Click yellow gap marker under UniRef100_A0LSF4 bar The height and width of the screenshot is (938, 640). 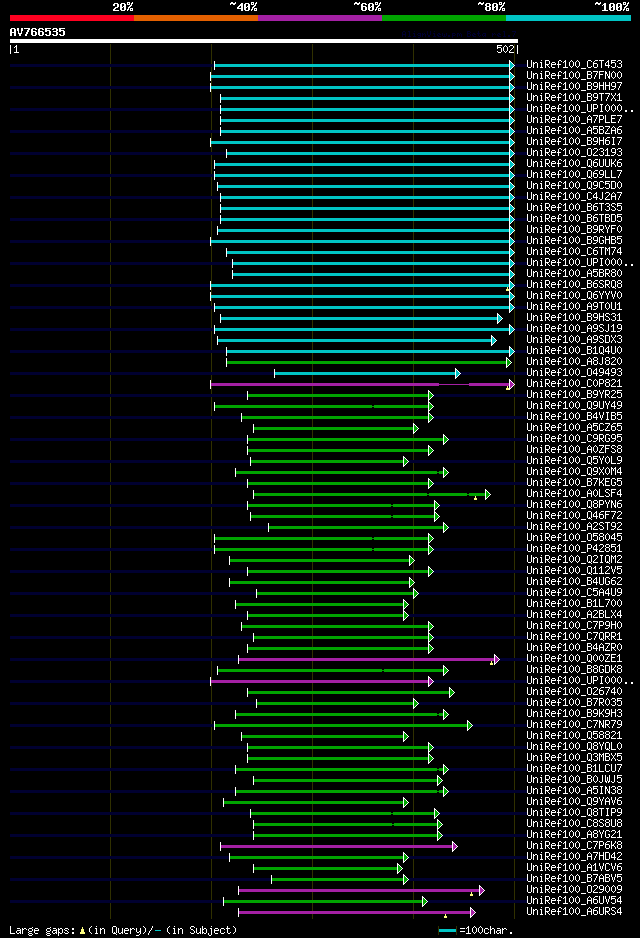(x=476, y=498)
